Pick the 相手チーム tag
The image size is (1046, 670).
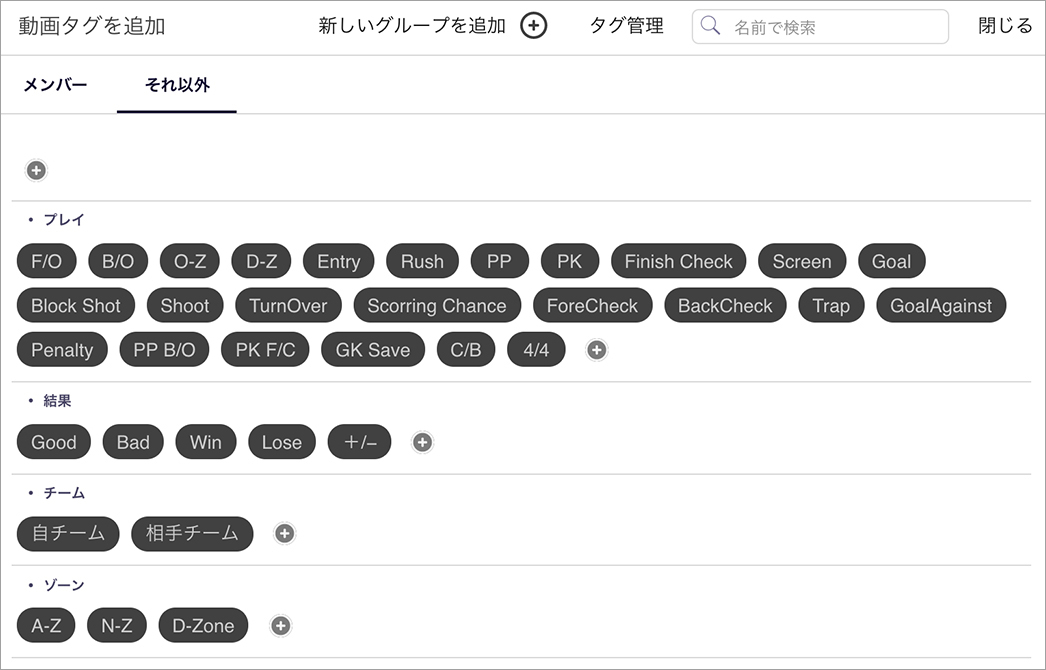click(192, 533)
